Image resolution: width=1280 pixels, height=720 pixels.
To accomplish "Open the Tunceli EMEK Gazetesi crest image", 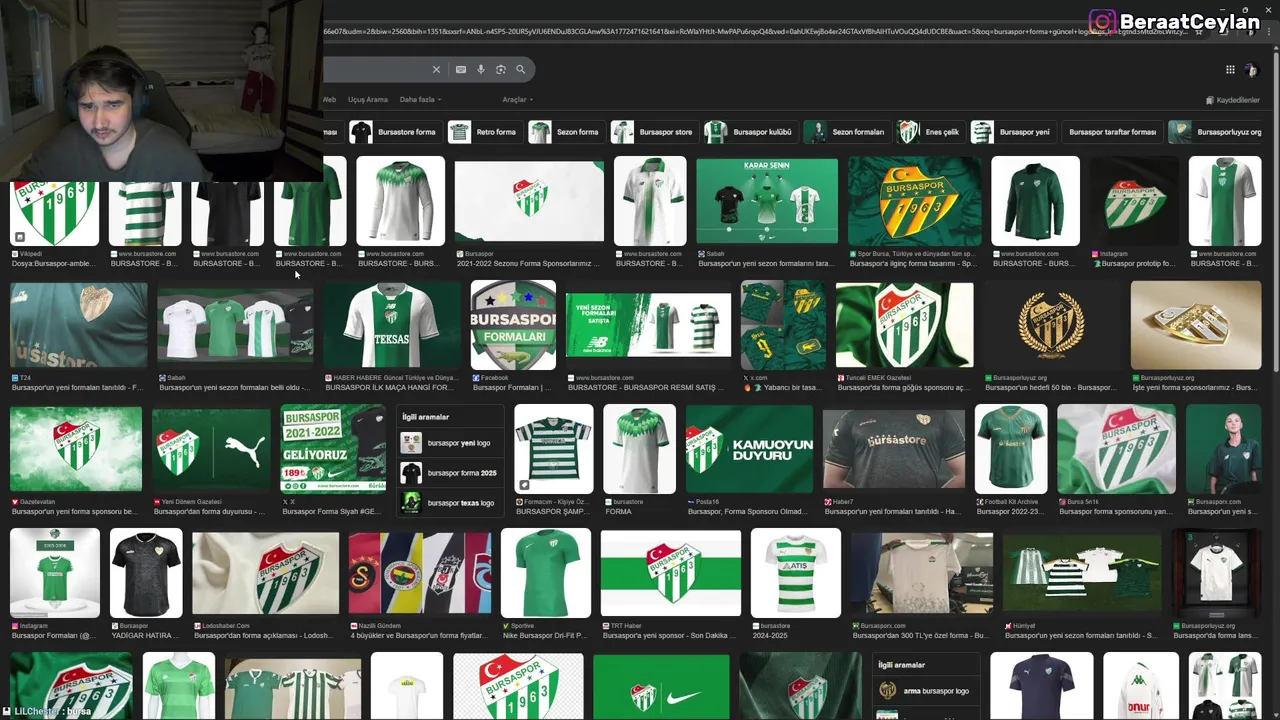I will [904, 325].
